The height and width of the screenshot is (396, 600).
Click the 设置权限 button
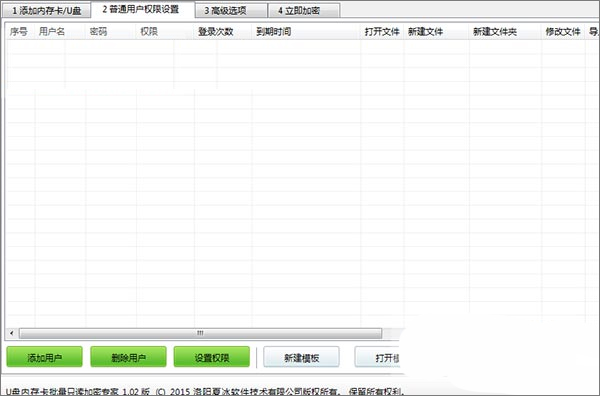click(x=212, y=357)
